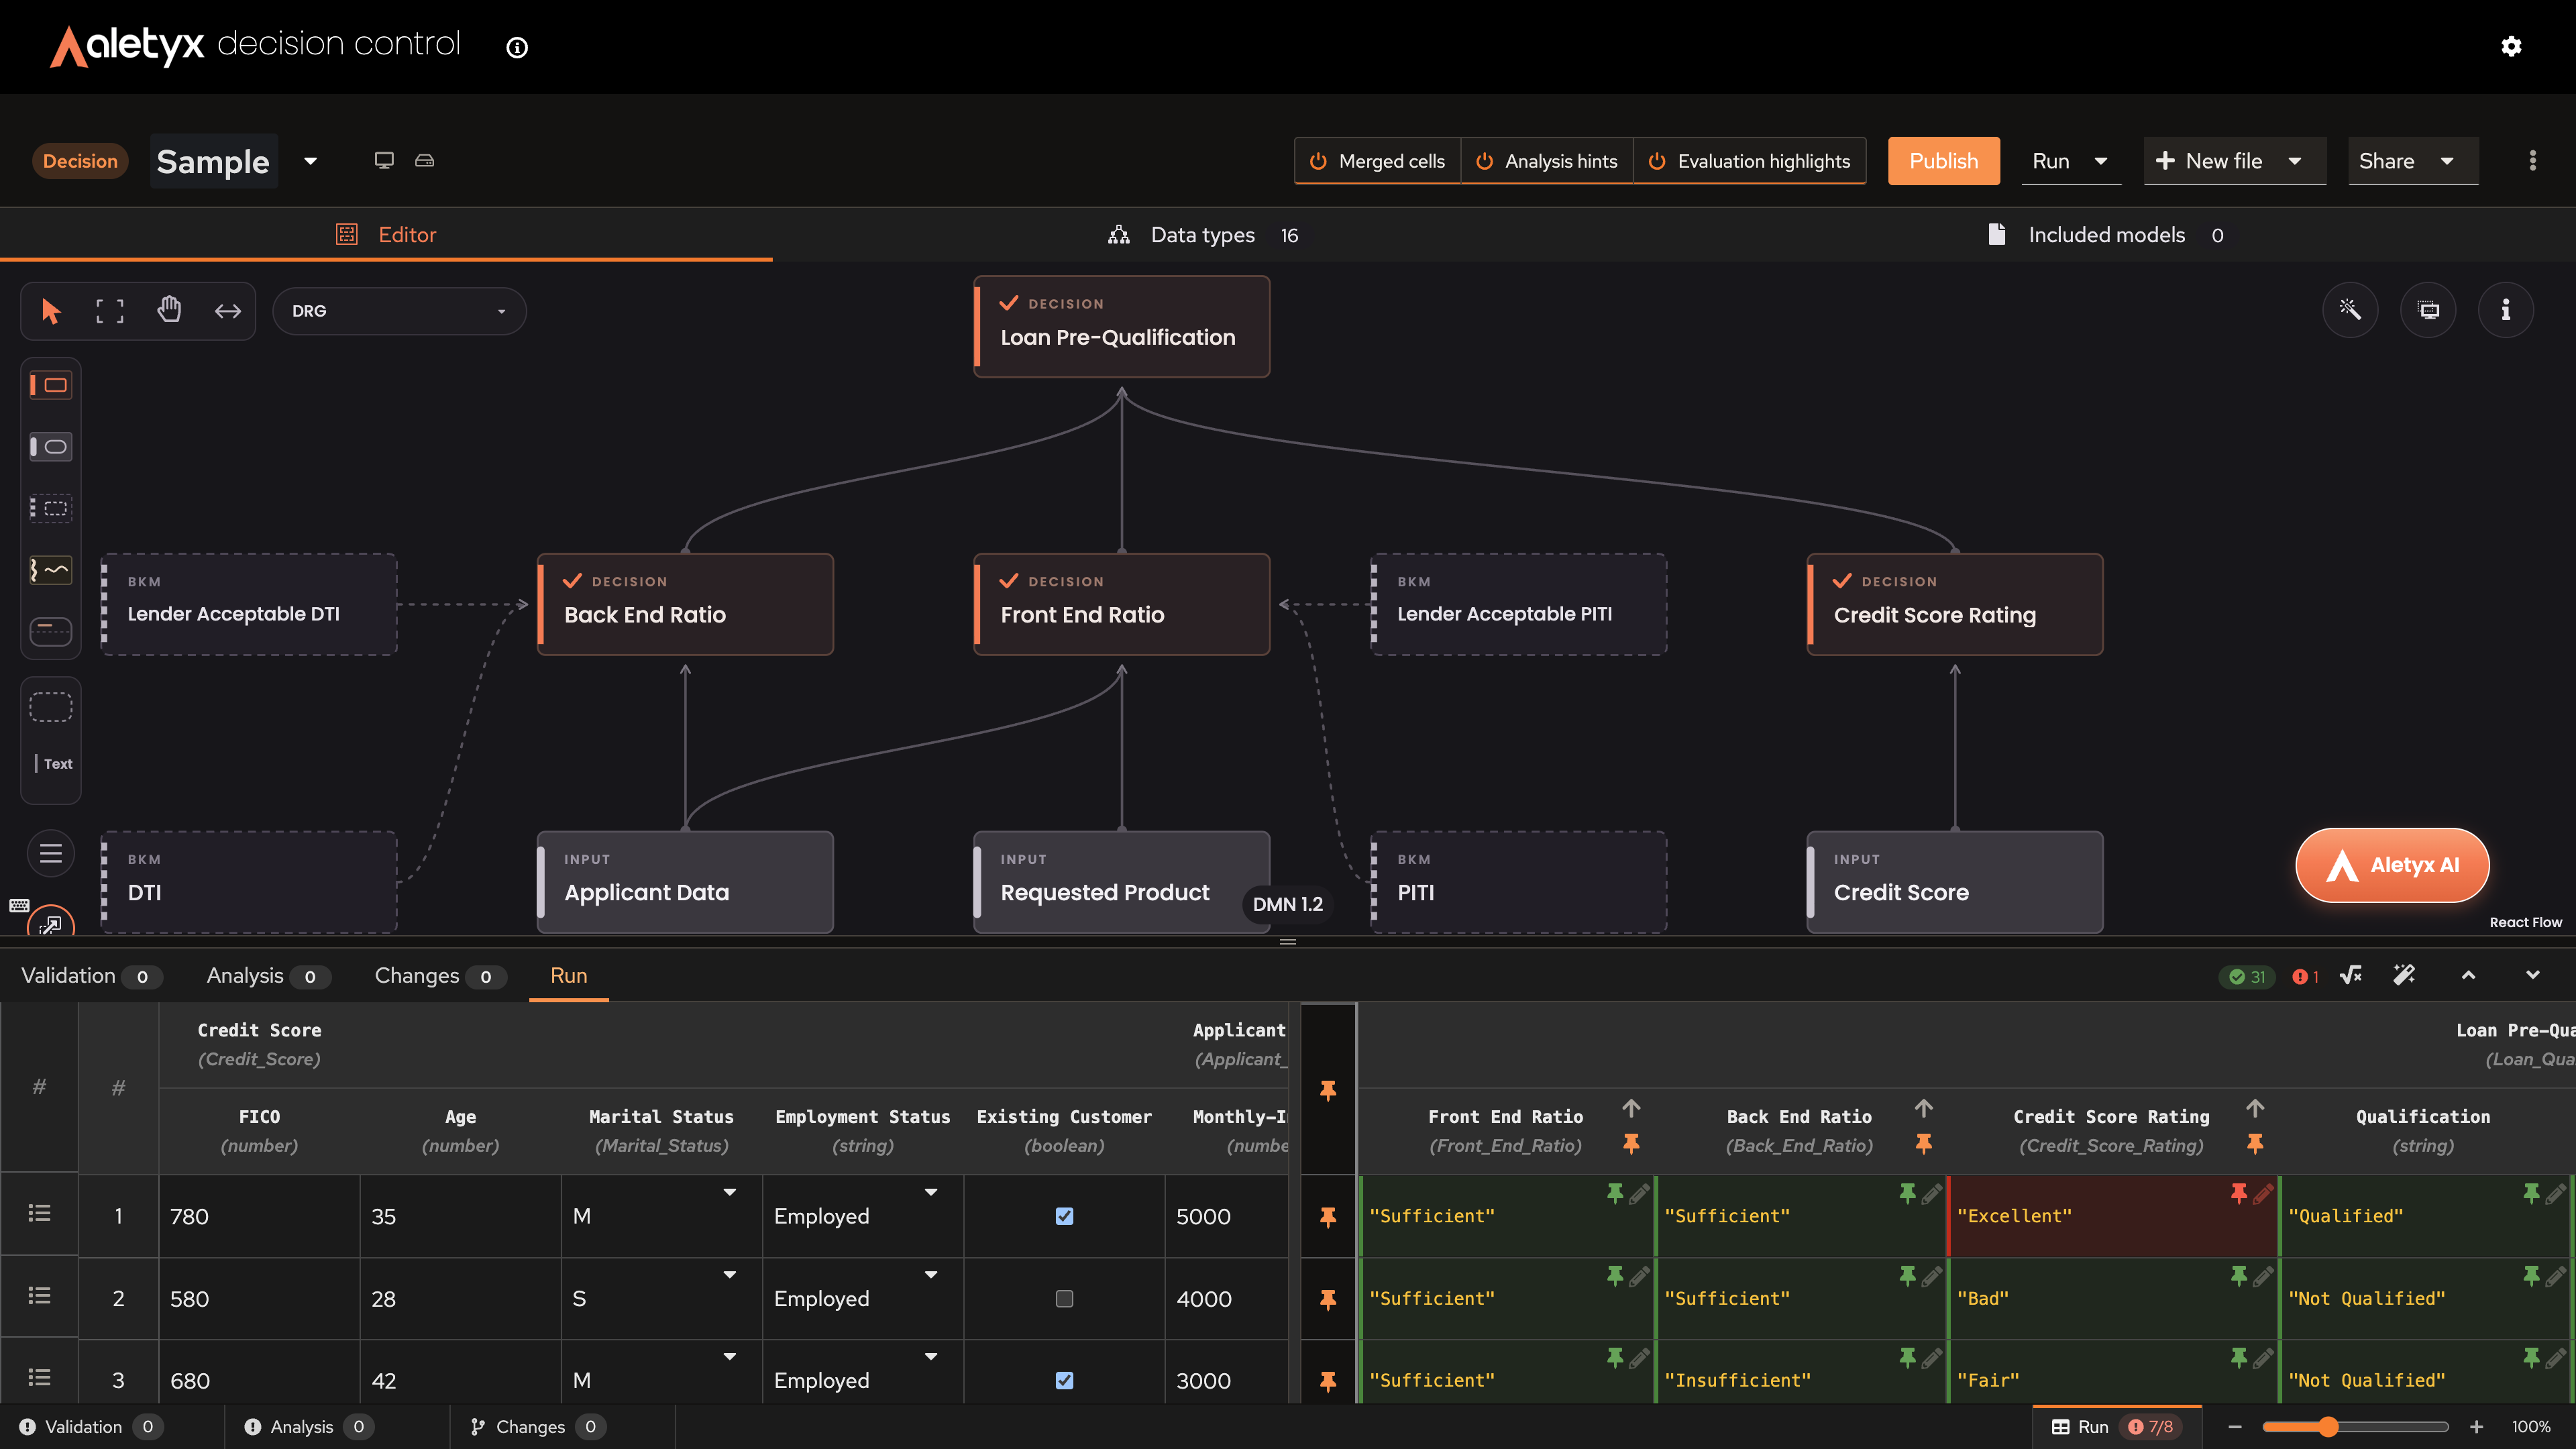Toggle Evaluation highlights option
Screen dimensions: 2576x1449
[1750, 161]
